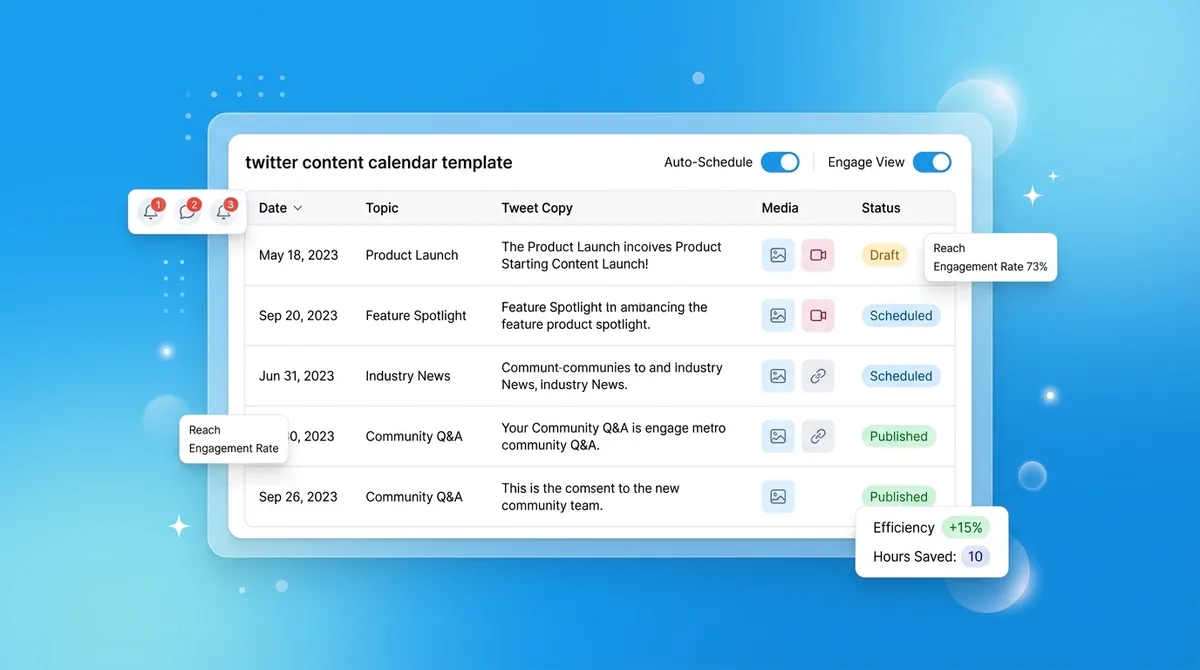Select the image media icon on Product Launch row
Image resolution: width=1200 pixels, height=670 pixels.
point(778,255)
